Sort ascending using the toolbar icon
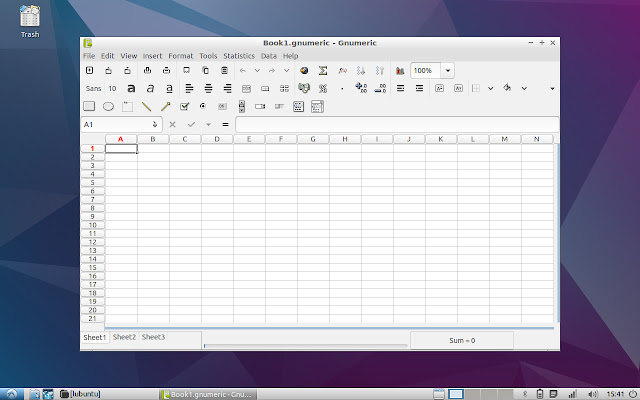Image resolution: width=640 pixels, height=400 pixels. tap(361, 71)
